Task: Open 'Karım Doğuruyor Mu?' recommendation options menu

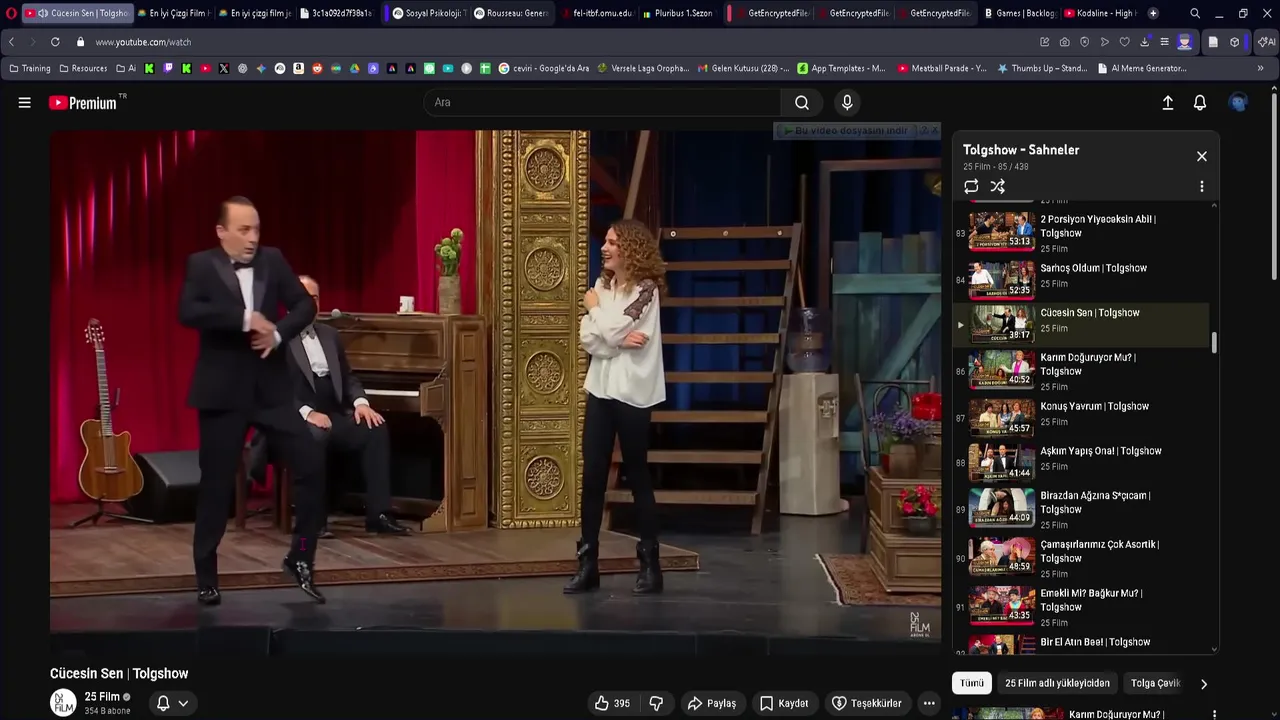Action: [x=1214, y=715]
